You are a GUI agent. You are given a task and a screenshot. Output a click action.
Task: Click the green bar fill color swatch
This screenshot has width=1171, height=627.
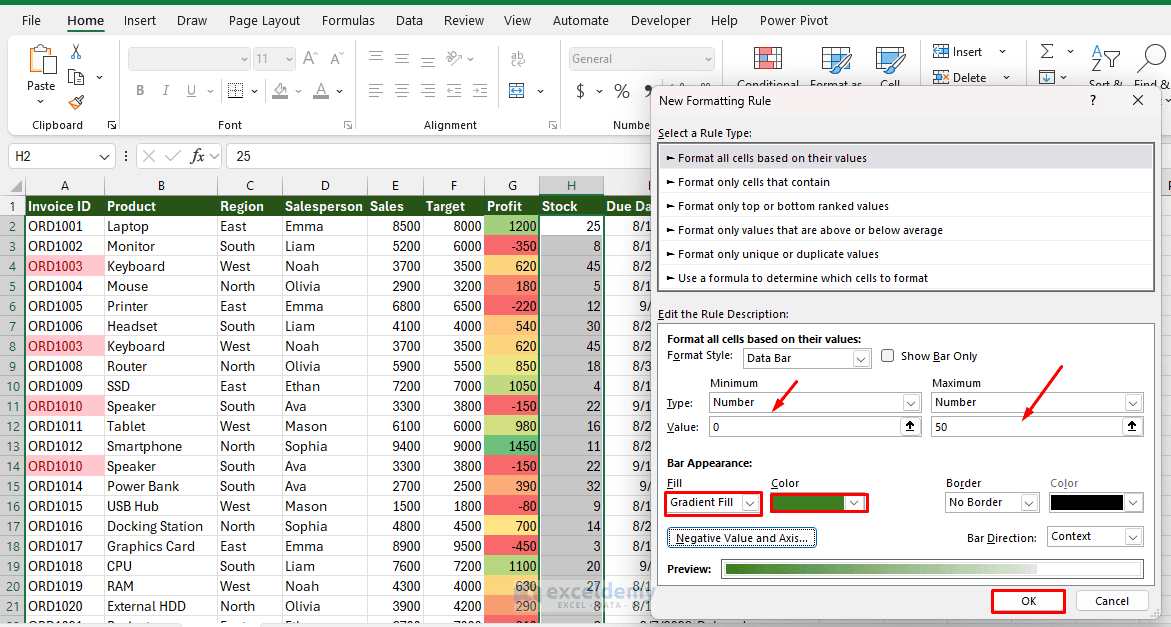808,503
